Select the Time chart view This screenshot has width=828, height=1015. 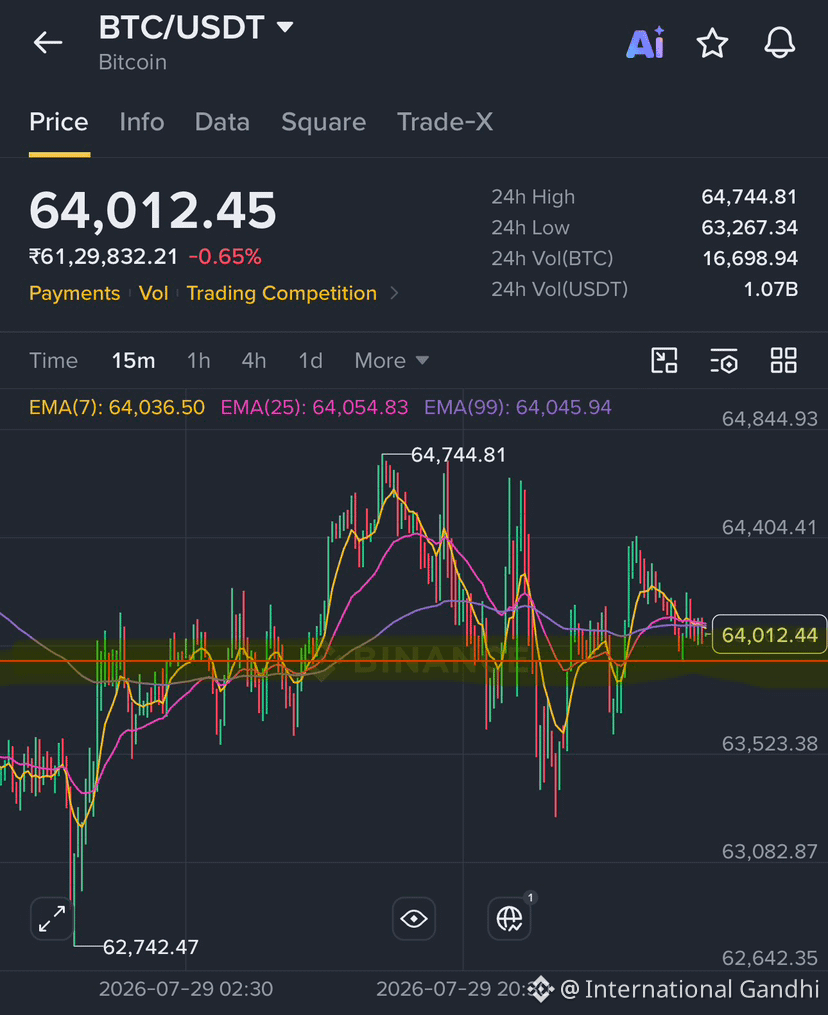tap(54, 361)
